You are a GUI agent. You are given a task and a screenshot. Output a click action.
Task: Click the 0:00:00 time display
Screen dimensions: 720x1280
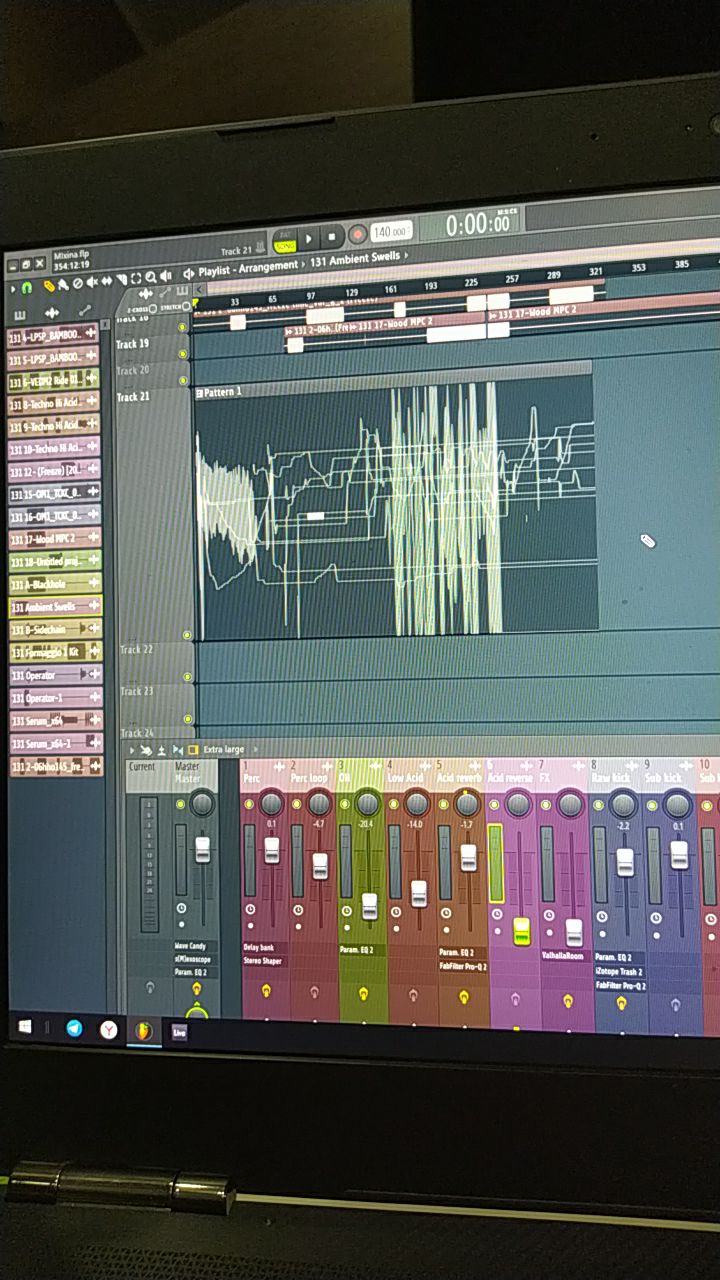tap(478, 224)
